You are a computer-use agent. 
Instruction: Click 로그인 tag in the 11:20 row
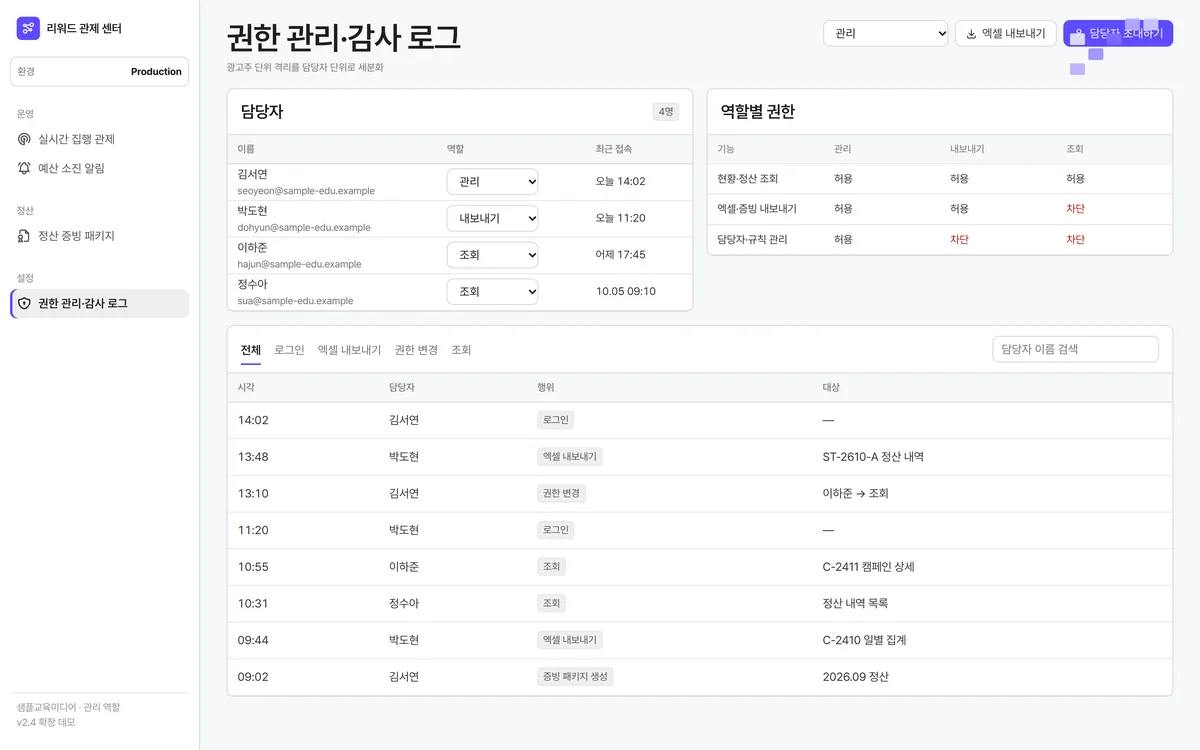click(x=555, y=530)
